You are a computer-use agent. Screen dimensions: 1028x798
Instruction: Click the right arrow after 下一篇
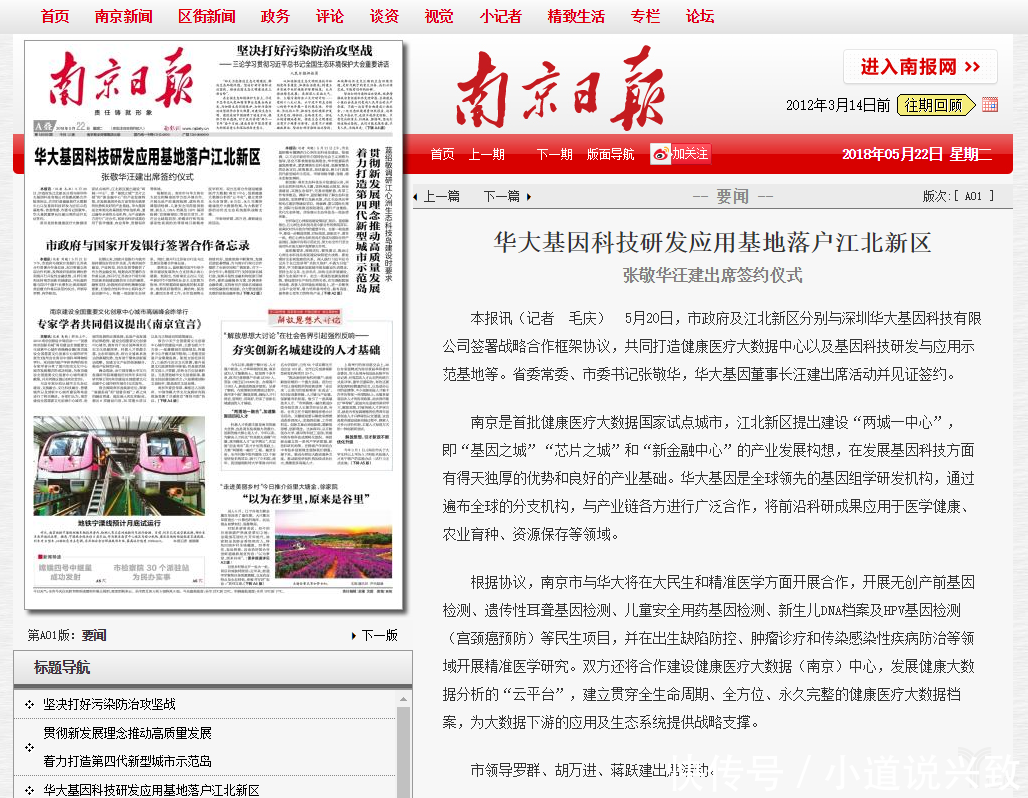click(x=528, y=197)
